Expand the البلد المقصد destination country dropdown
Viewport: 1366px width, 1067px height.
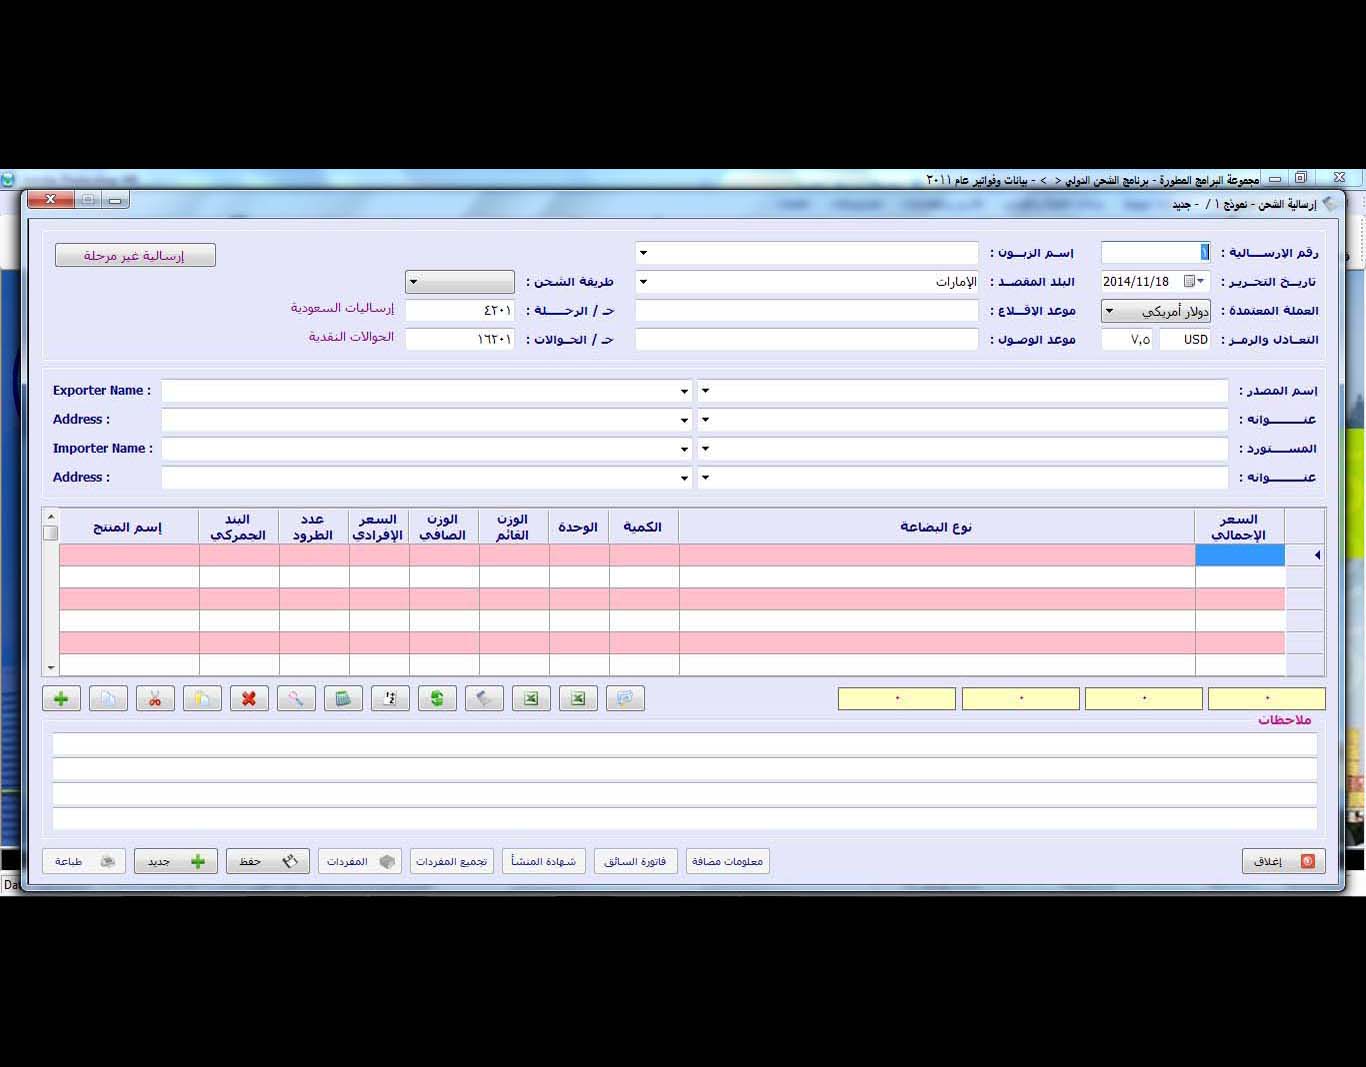click(x=643, y=282)
